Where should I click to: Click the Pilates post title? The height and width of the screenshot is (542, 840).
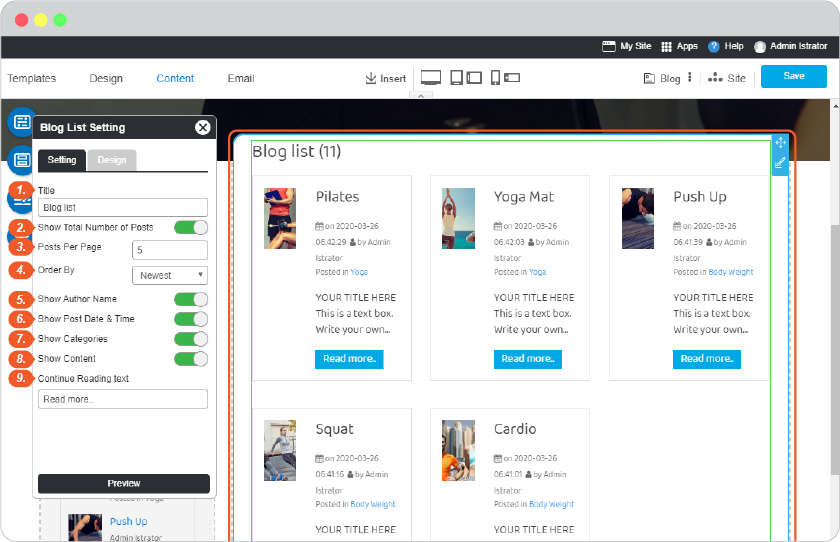point(338,197)
